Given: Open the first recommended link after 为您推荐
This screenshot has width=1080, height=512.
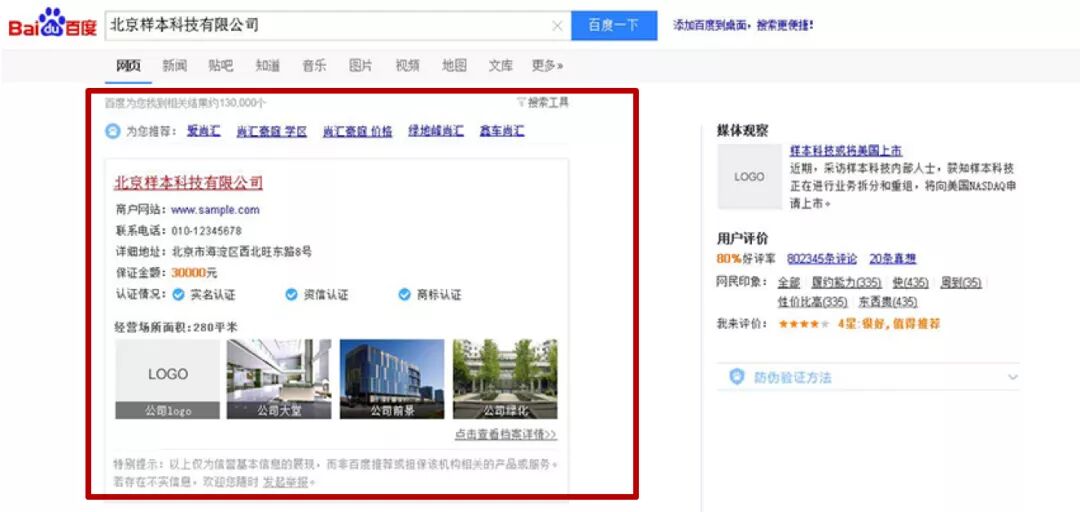Looking at the screenshot, I should click(x=204, y=131).
